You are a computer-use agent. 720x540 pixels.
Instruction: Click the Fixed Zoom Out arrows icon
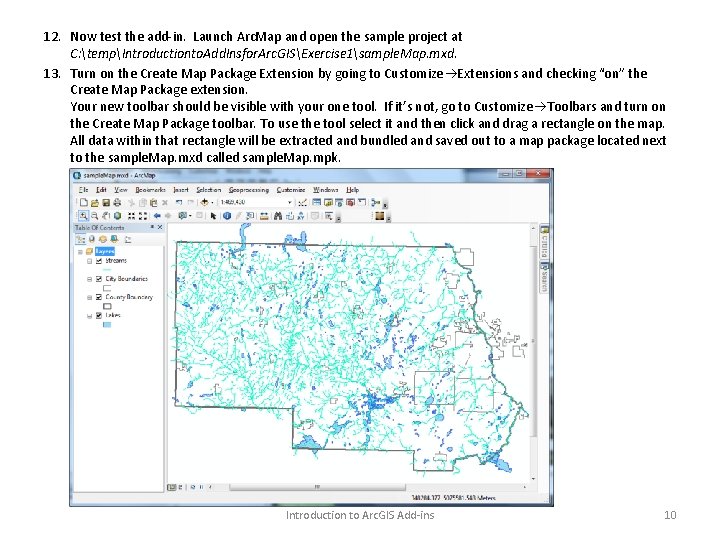143,216
